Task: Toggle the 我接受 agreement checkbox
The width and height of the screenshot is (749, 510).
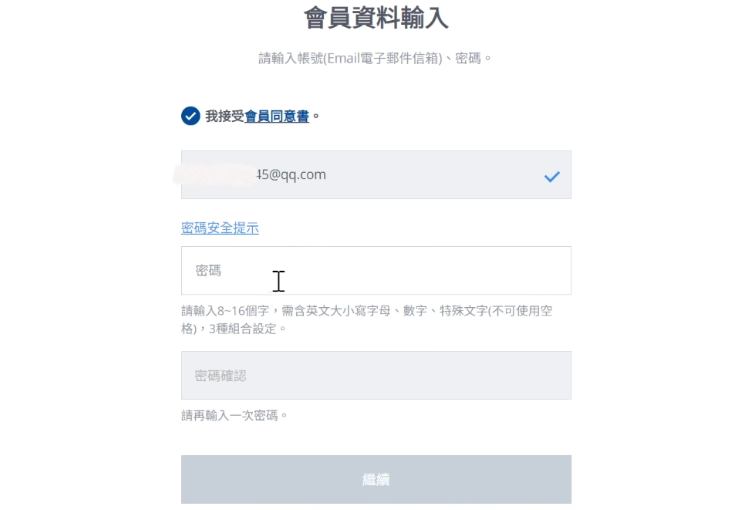Action: tap(190, 116)
